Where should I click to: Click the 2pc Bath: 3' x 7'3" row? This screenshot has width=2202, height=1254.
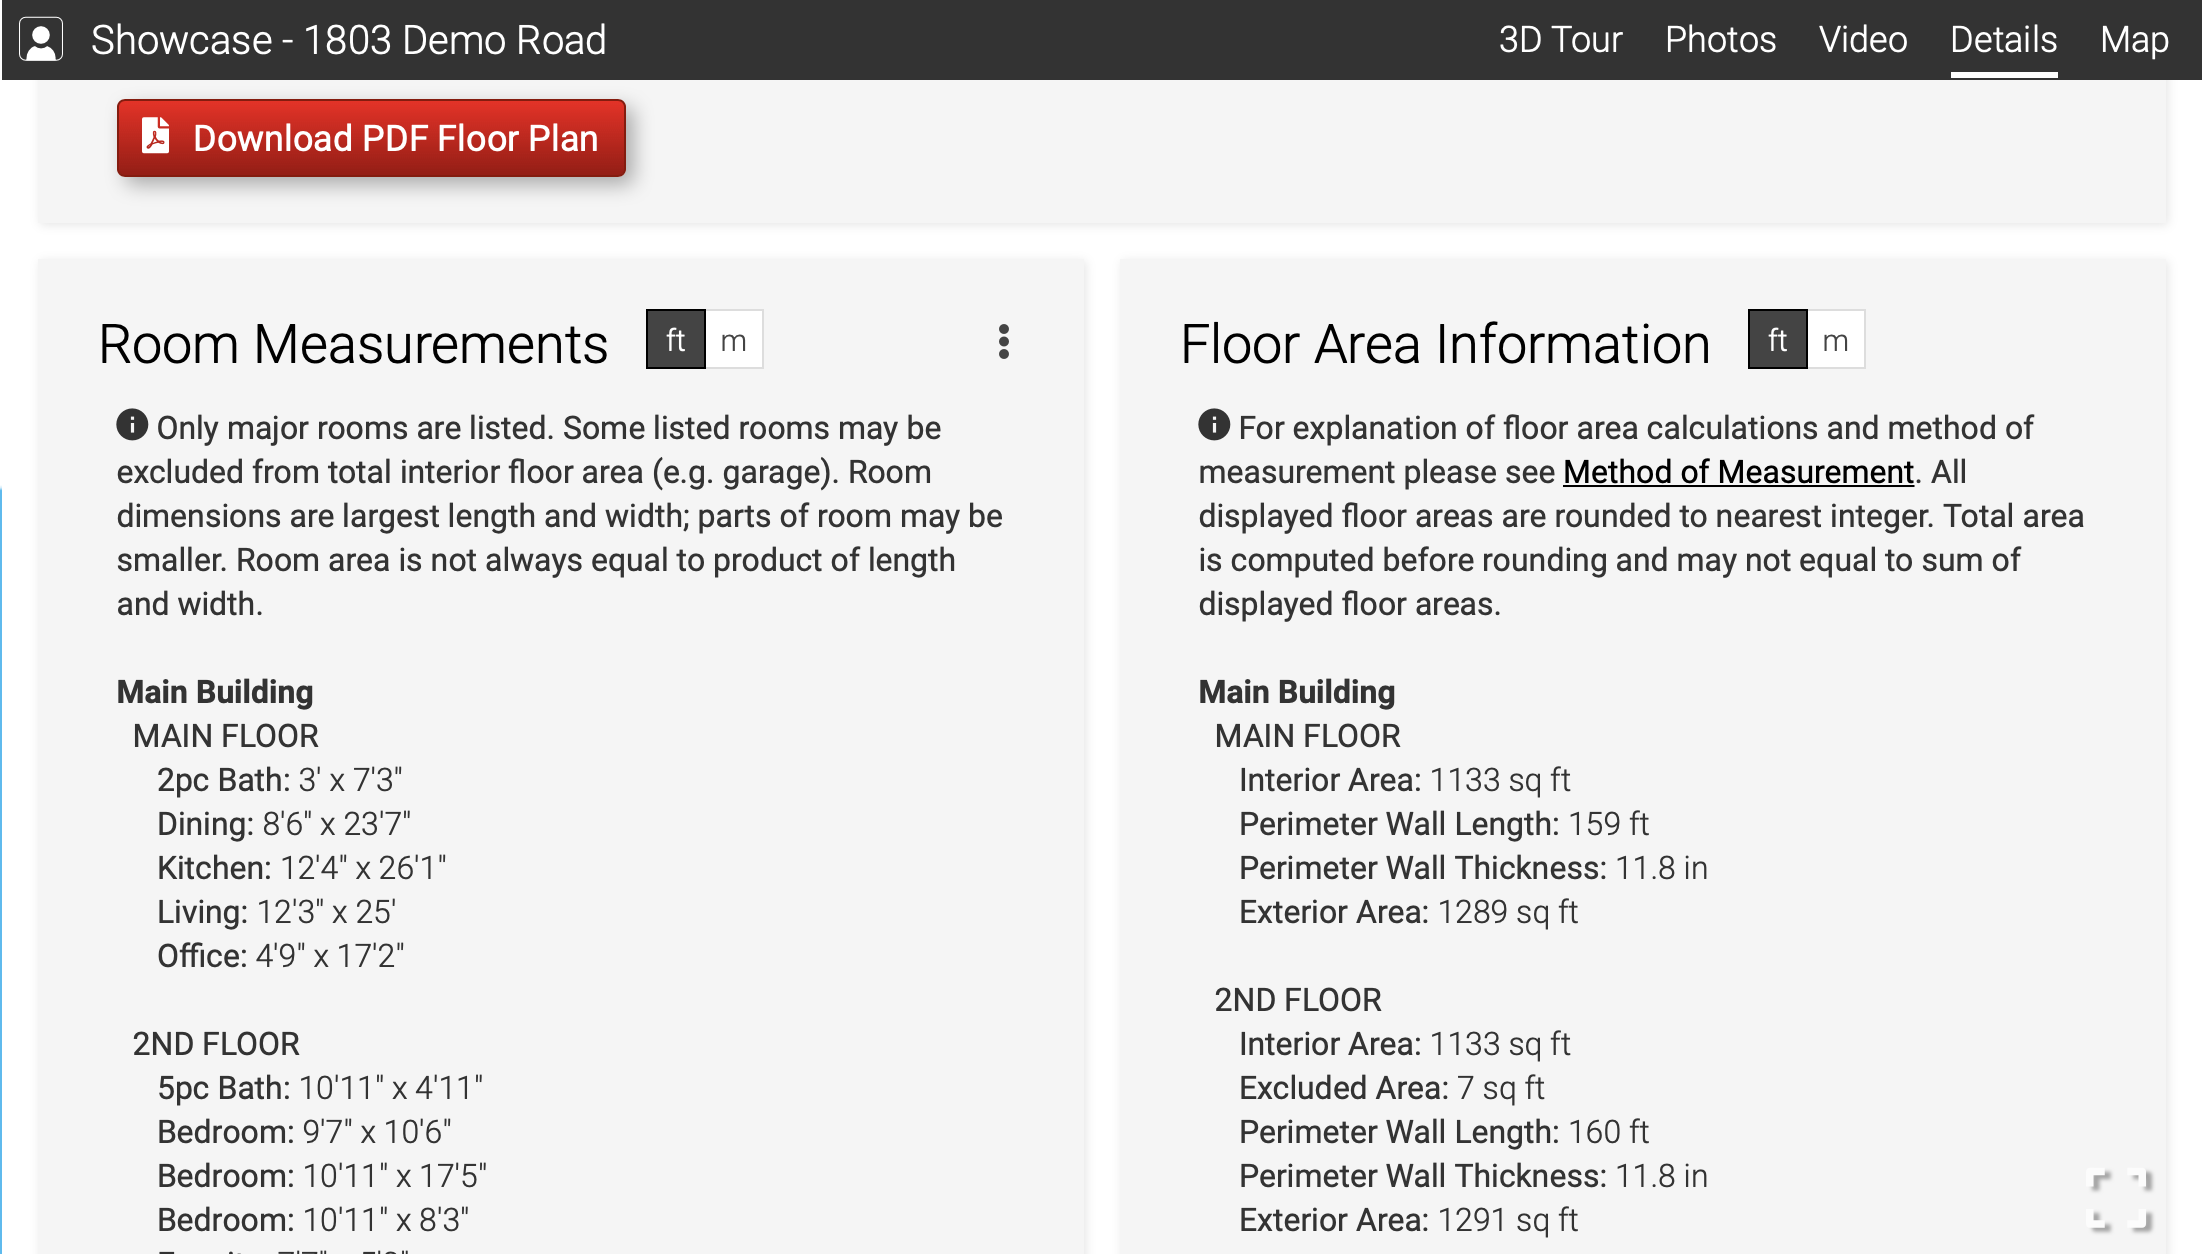(280, 780)
